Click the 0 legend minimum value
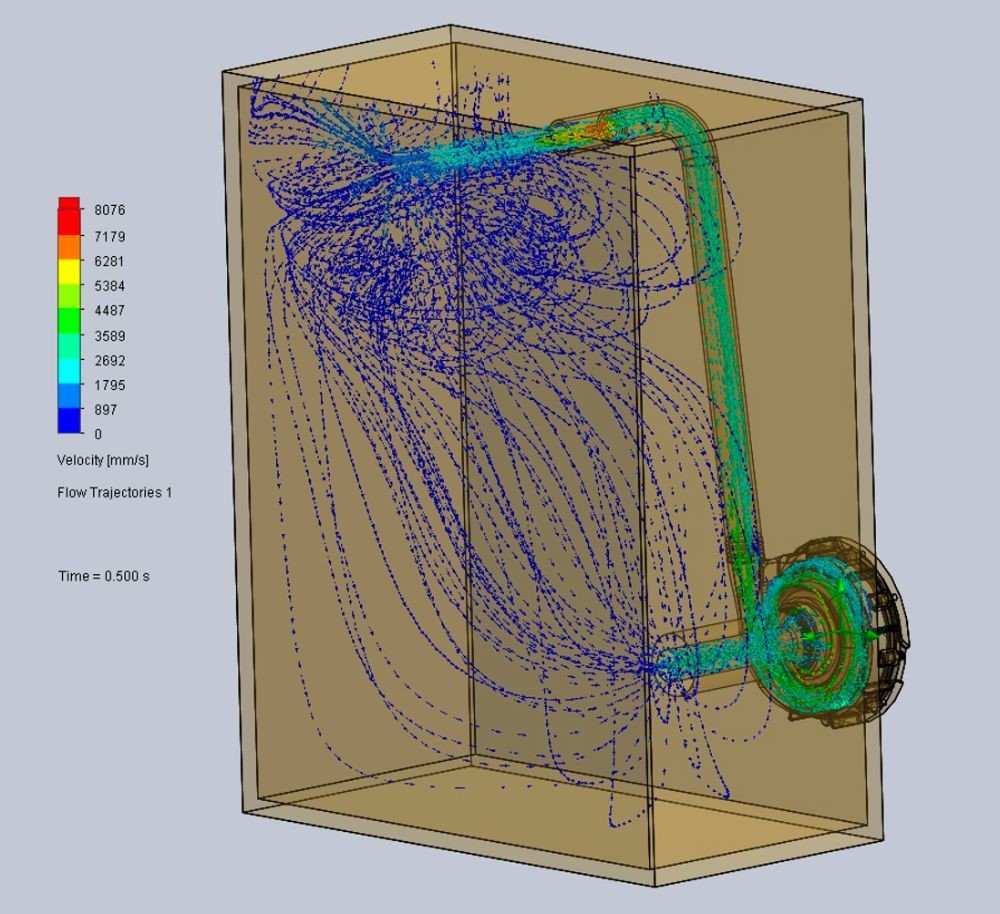The height and width of the screenshot is (914, 1000). click(98, 434)
